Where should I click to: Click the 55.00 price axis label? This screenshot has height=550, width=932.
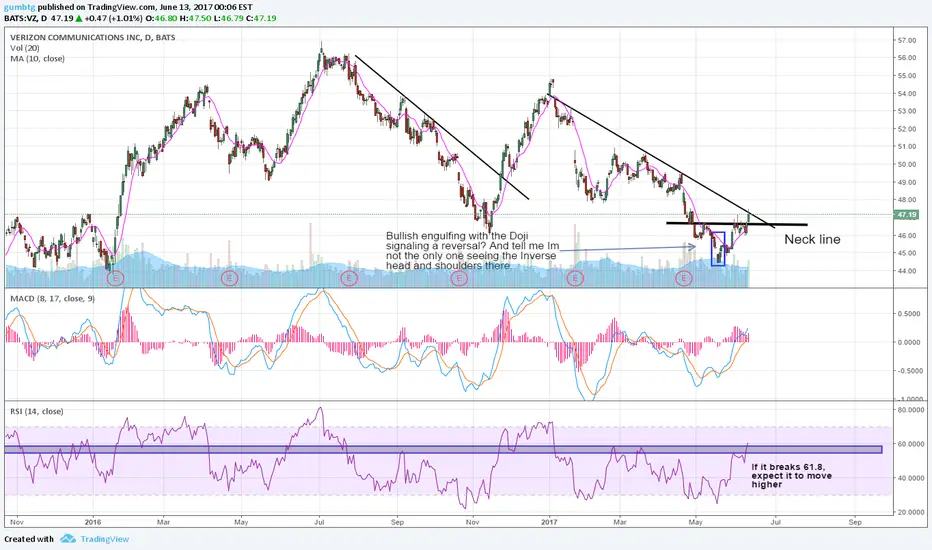(906, 76)
